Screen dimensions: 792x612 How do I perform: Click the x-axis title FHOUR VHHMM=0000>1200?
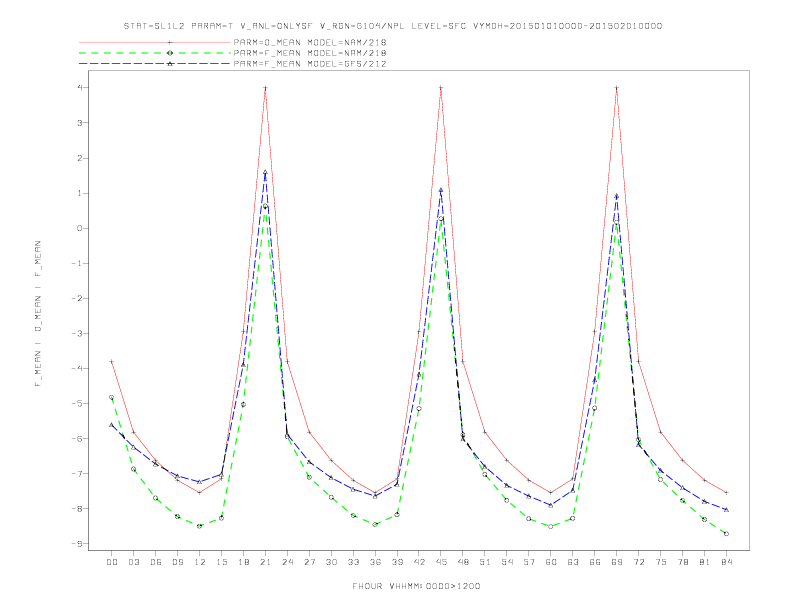point(416,586)
